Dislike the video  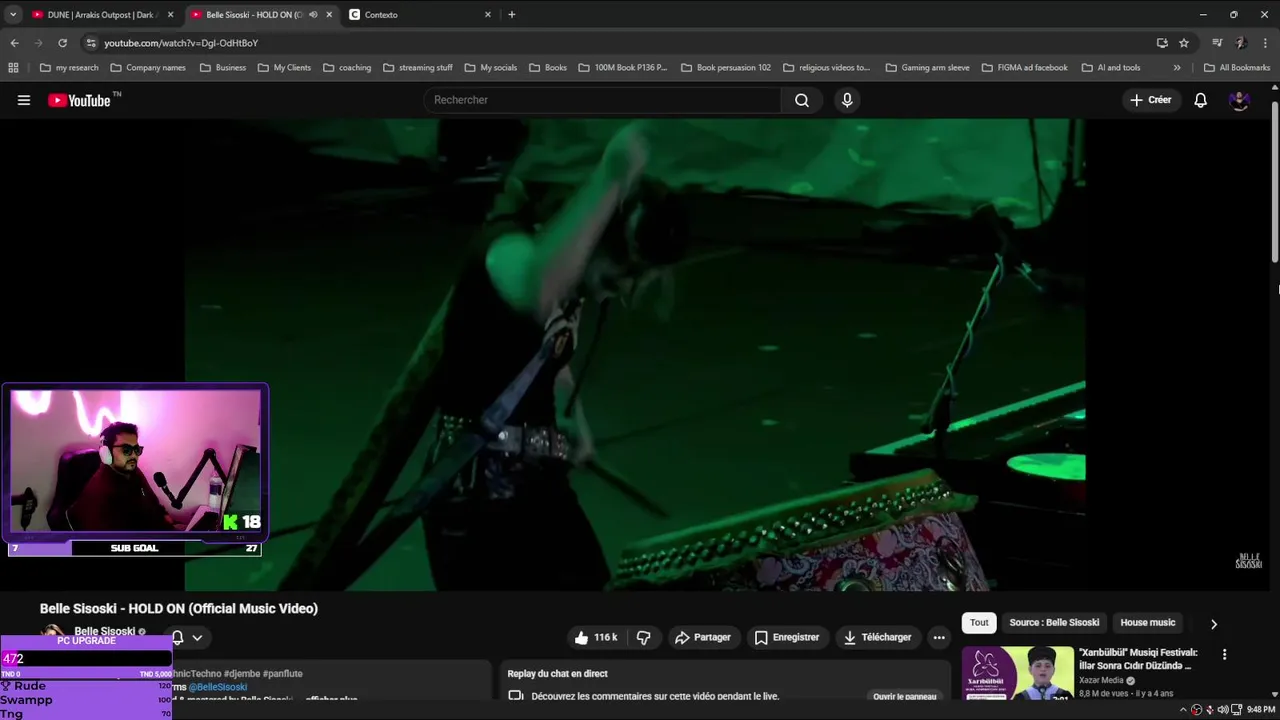[x=644, y=637]
